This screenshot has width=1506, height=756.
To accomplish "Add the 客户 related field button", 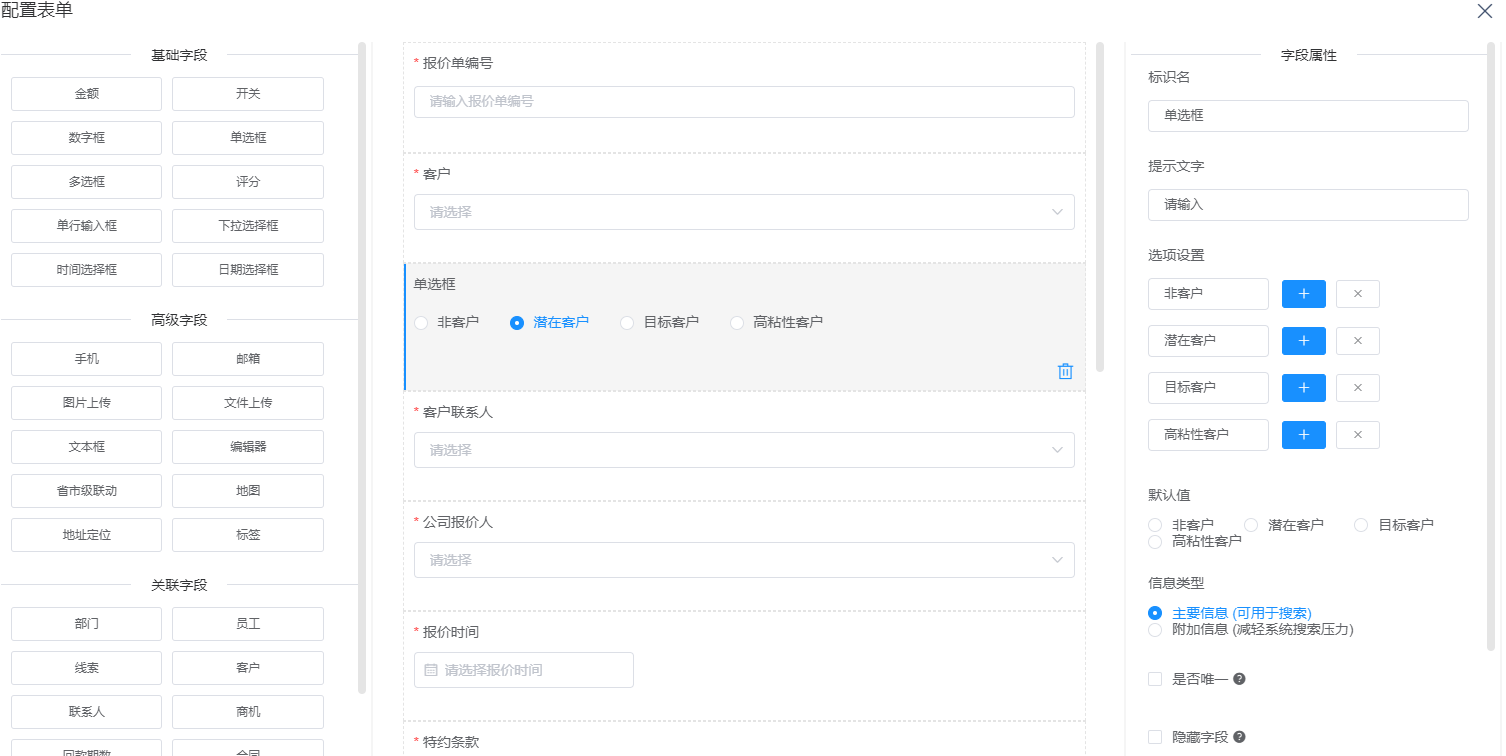I will 248,668.
